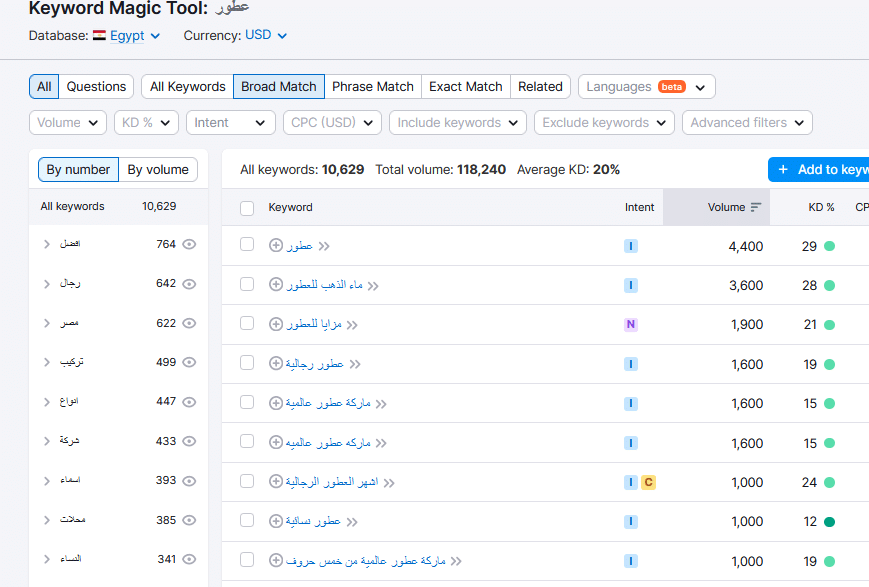Image resolution: width=869 pixels, height=587 pixels.
Task: Click the Add to keyword list button
Action: tap(819, 170)
